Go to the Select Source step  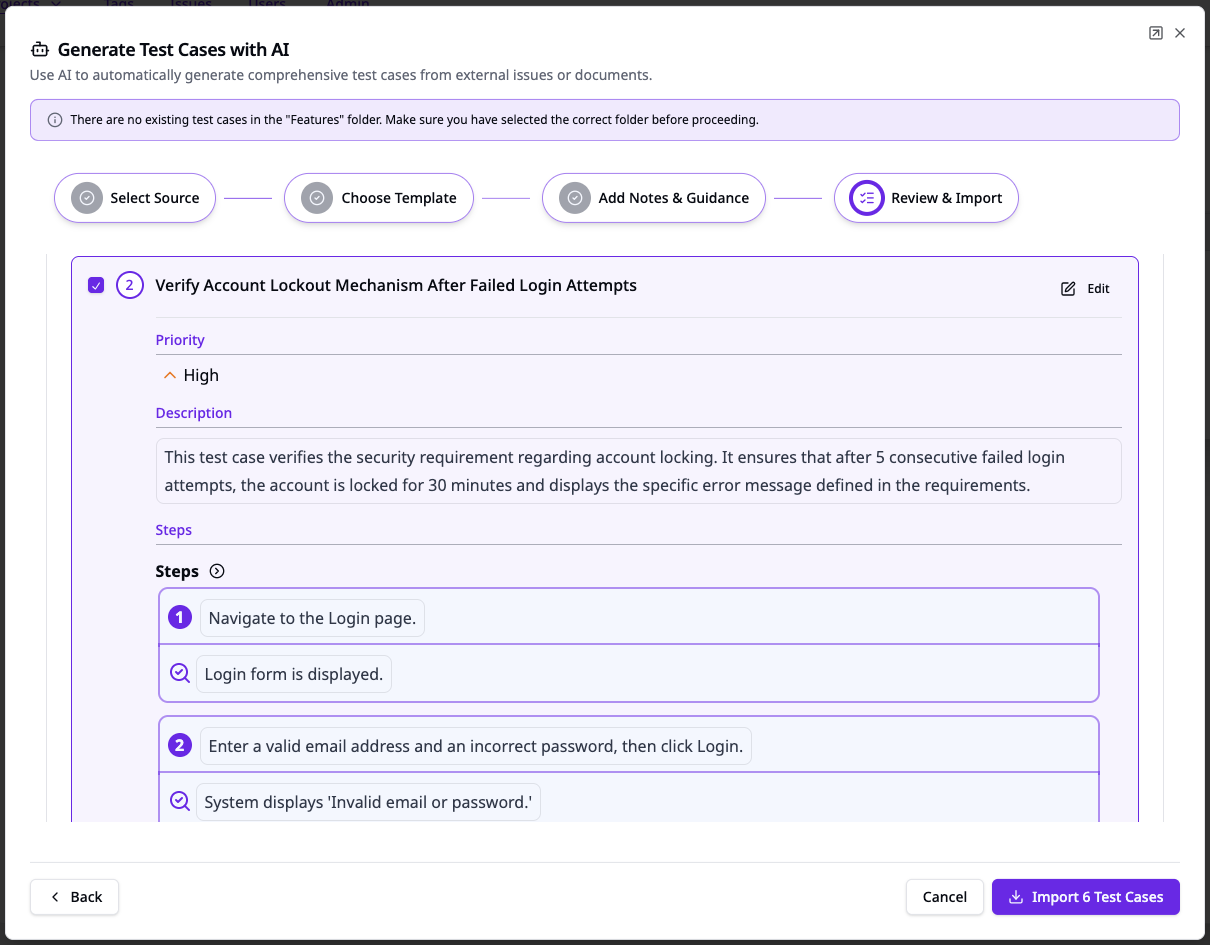coord(135,198)
